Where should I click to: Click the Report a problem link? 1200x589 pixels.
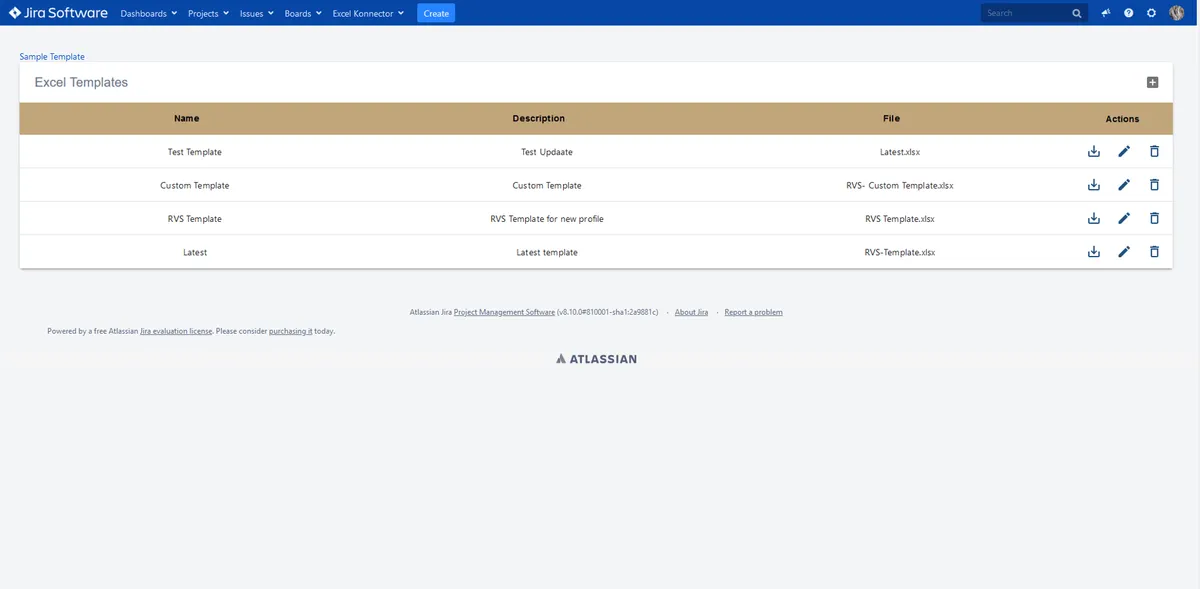tap(754, 312)
